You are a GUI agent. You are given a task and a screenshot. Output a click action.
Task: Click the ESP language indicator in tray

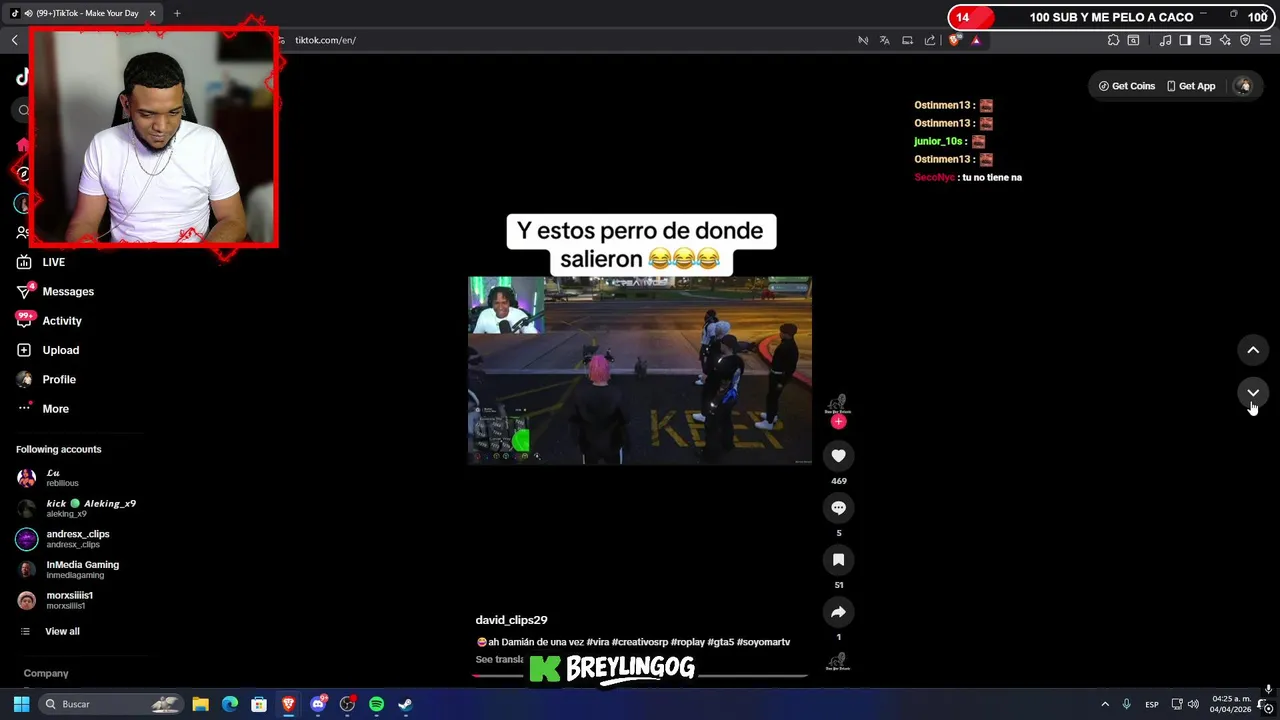click(1152, 704)
